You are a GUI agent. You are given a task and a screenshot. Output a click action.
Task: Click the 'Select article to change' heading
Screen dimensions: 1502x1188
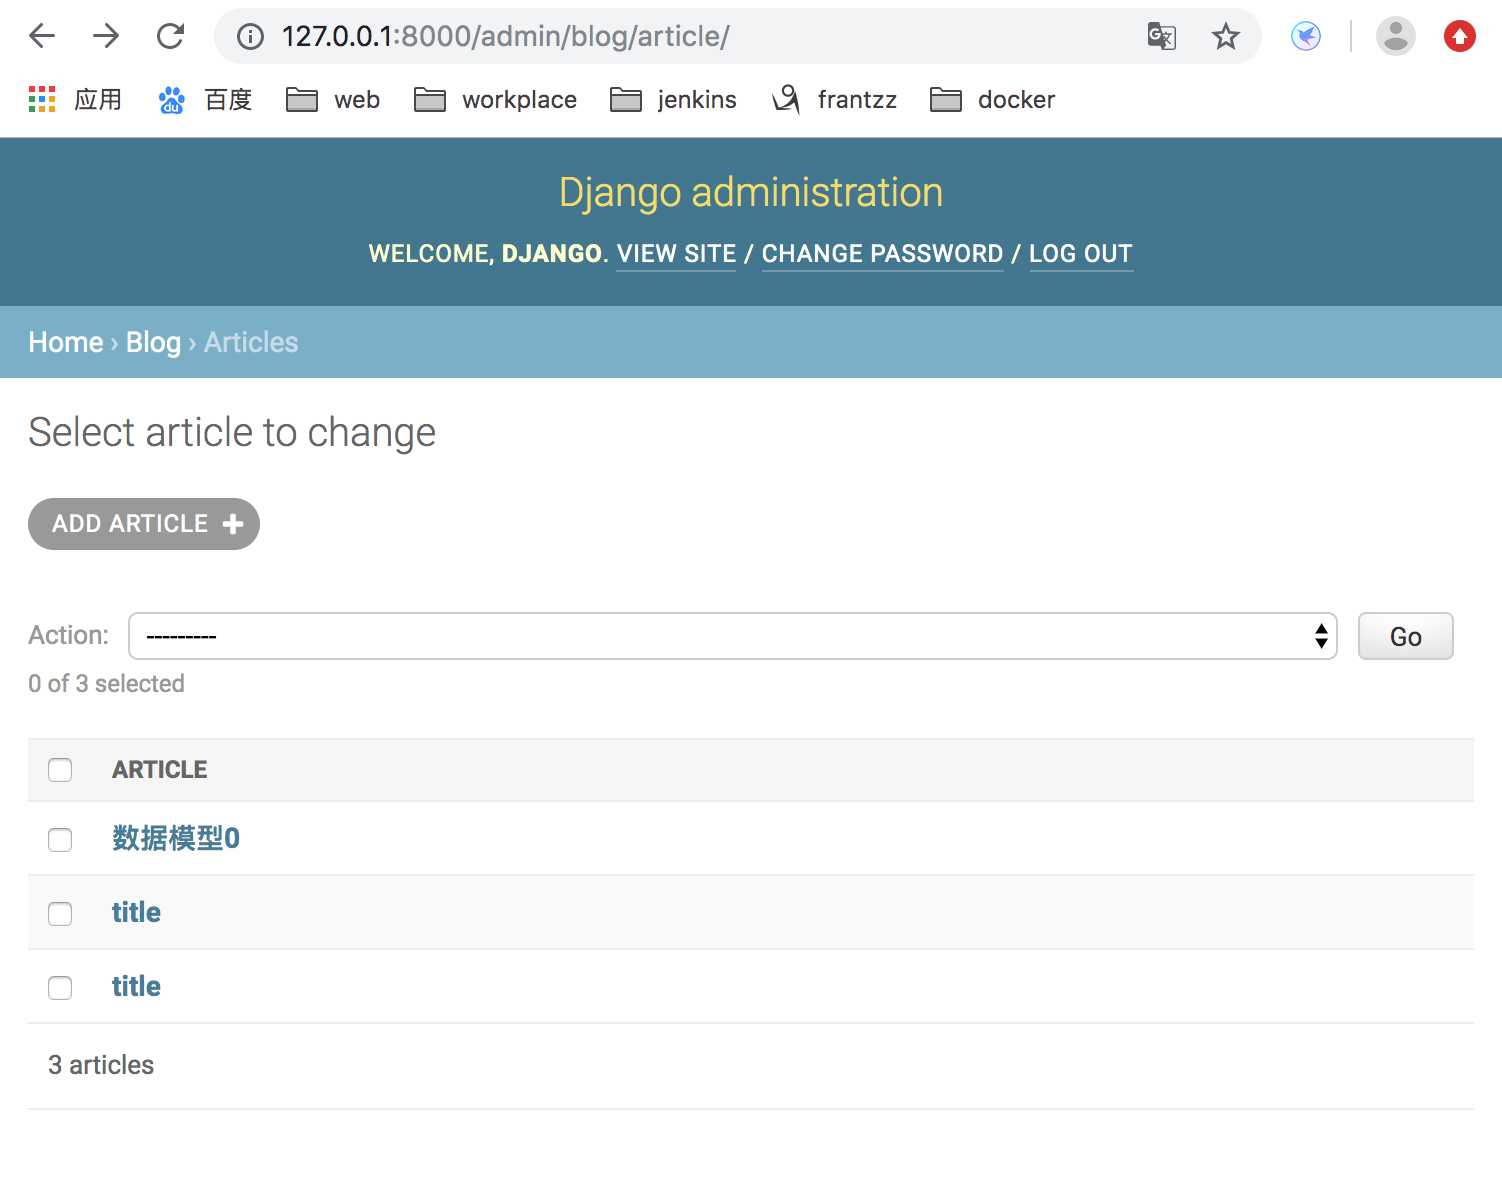pyautogui.click(x=232, y=432)
